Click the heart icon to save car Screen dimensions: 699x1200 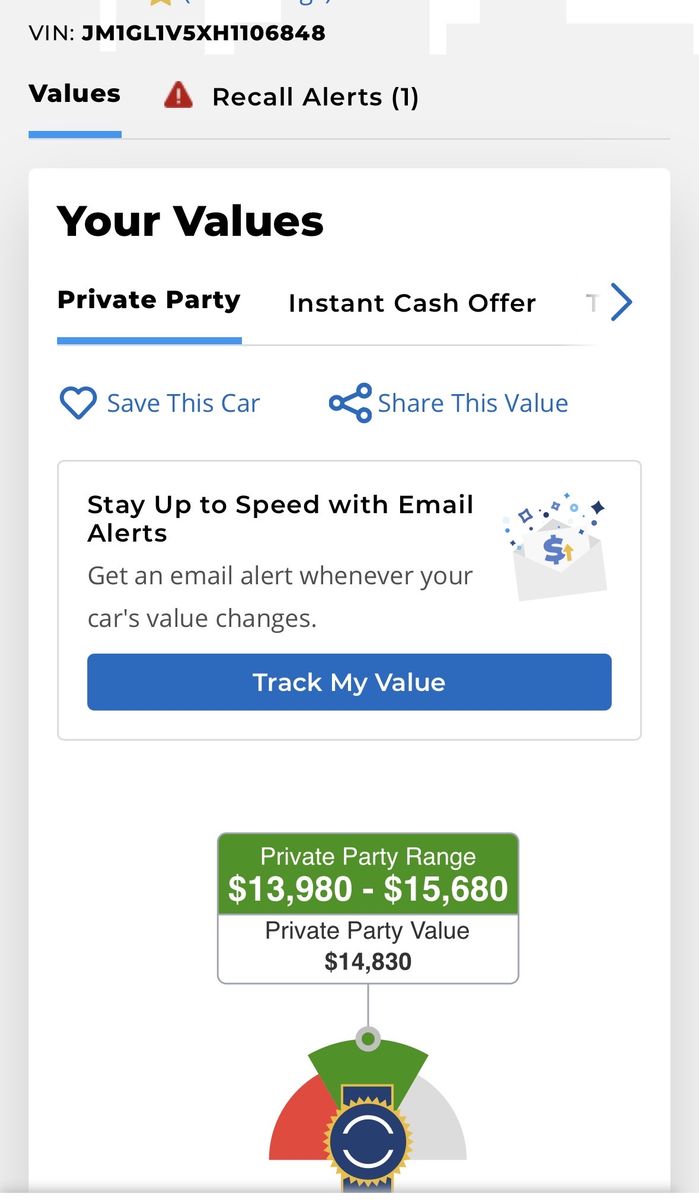pyautogui.click(x=77, y=403)
